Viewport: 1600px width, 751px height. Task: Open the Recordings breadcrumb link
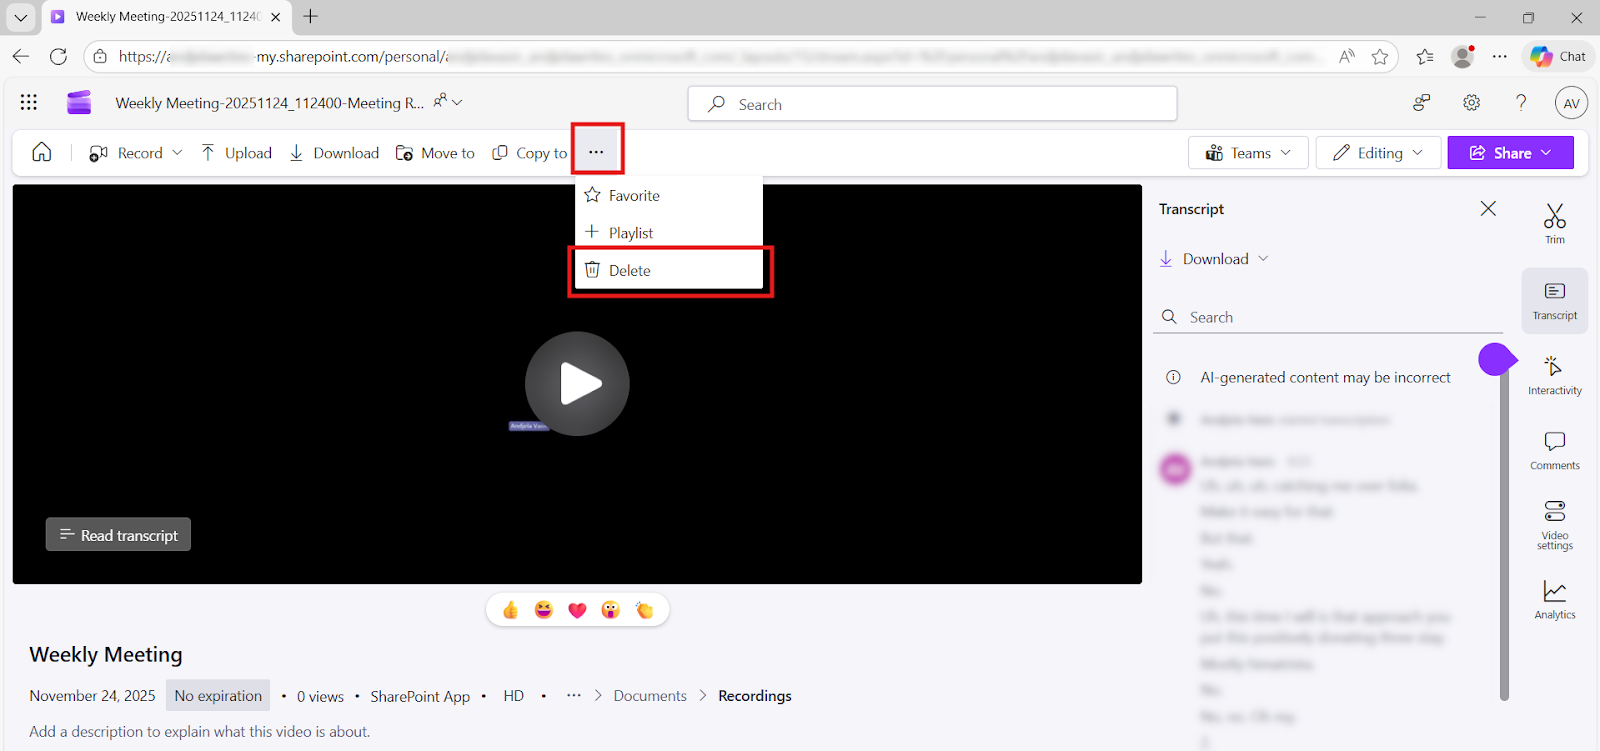[754, 696]
